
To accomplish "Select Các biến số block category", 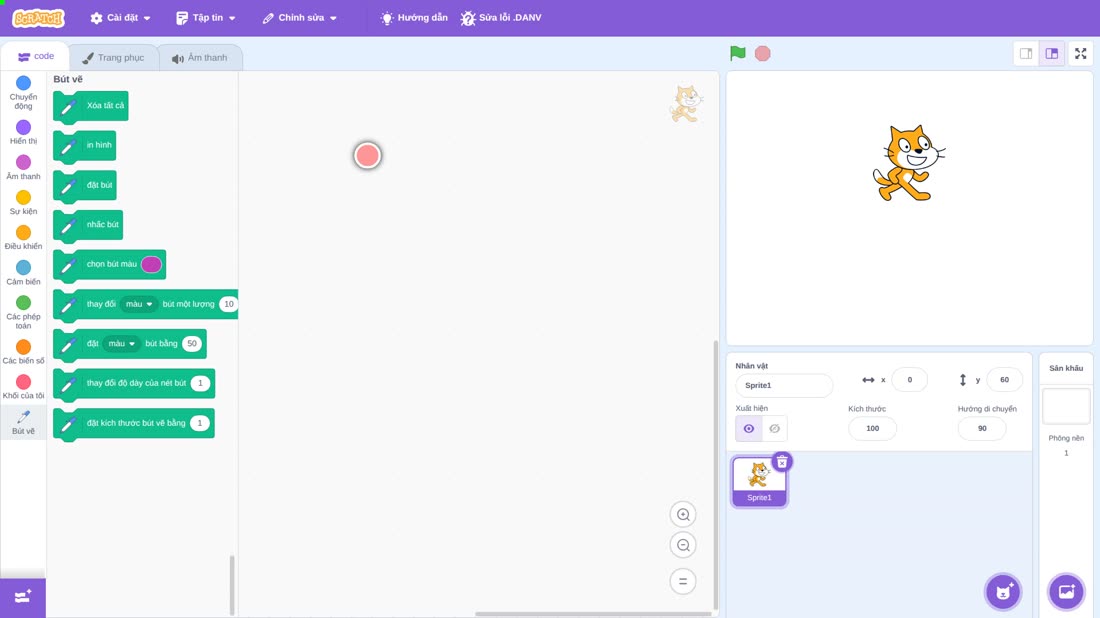I will [23, 352].
